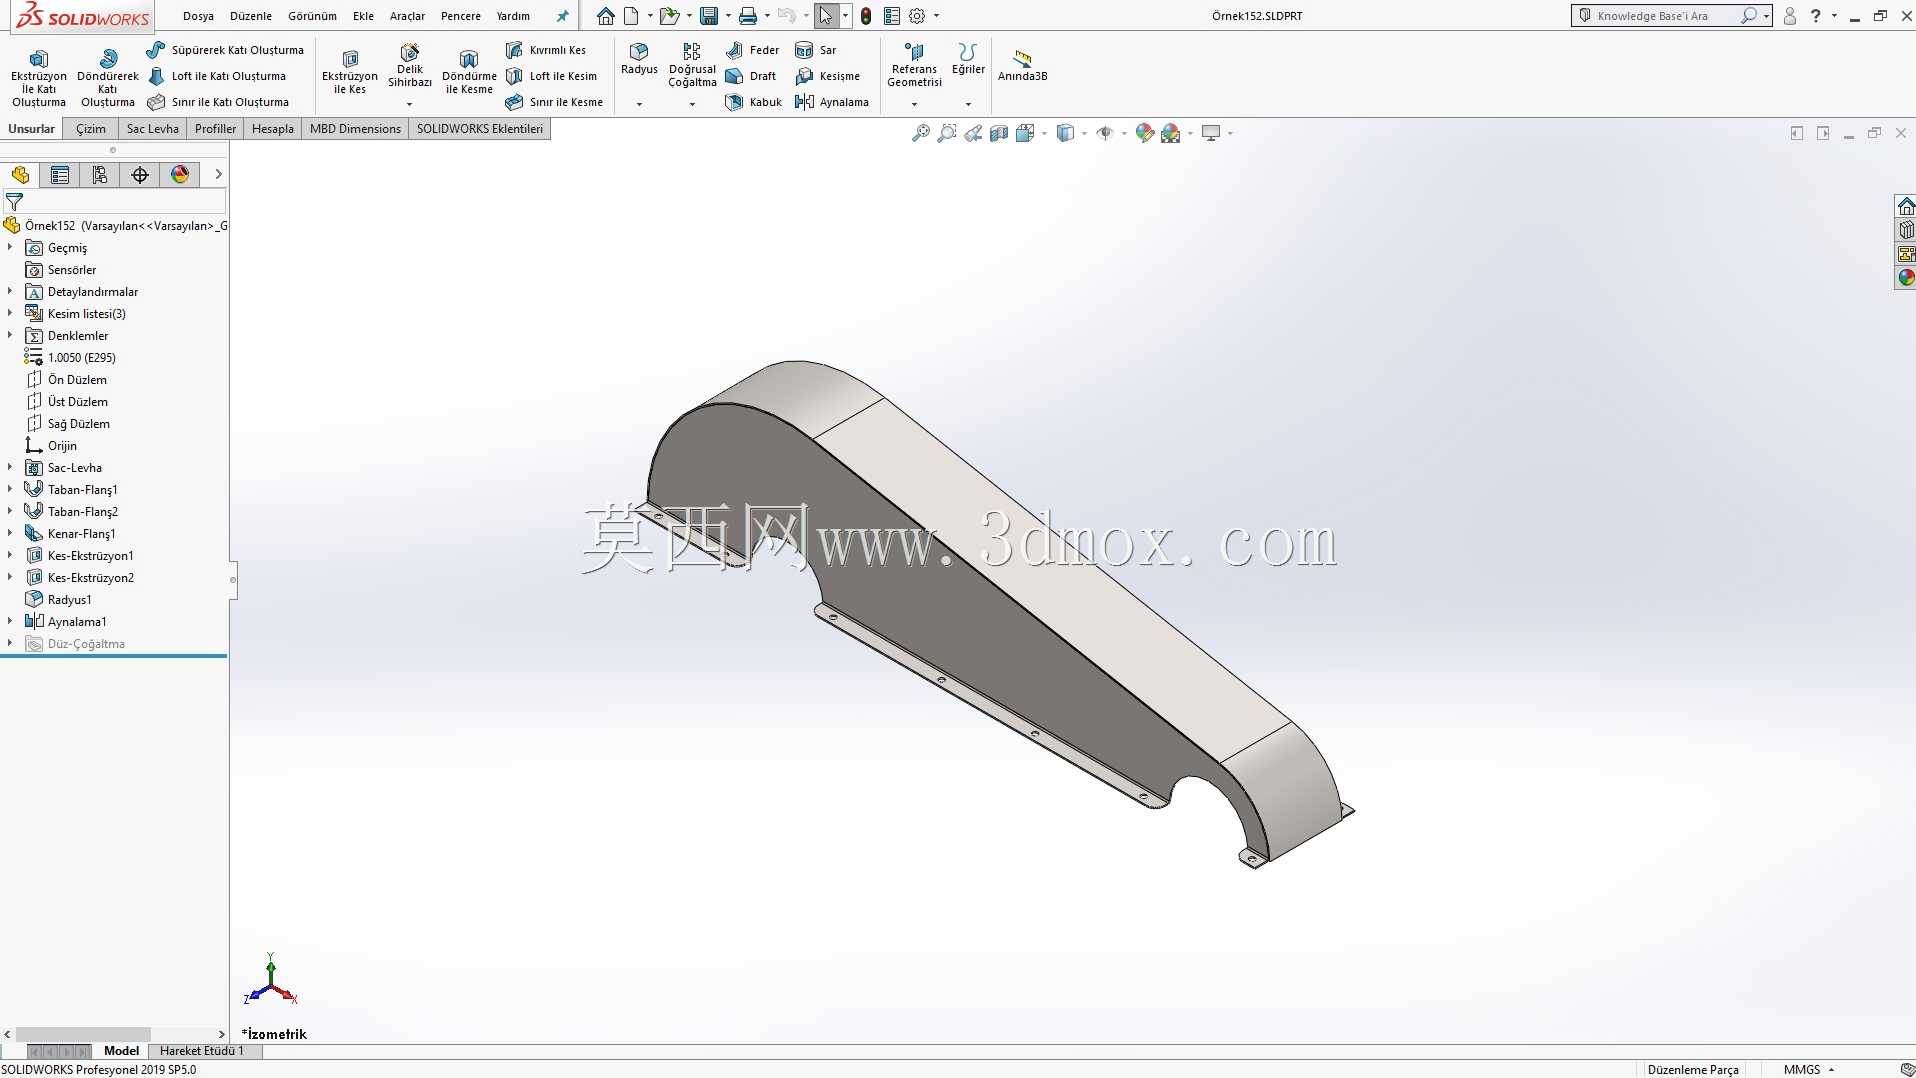
Task: Expand the Kesim listesi(3) node
Action: tap(10, 313)
